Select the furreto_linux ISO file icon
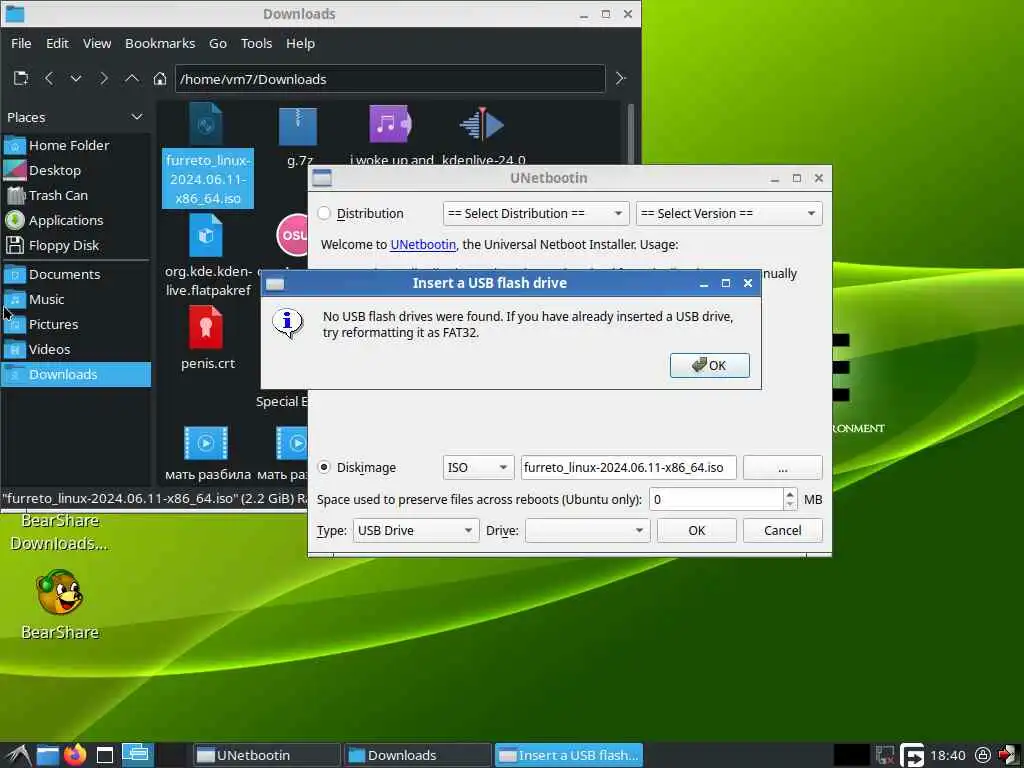The width and height of the screenshot is (1024, 768). (206, 124)
